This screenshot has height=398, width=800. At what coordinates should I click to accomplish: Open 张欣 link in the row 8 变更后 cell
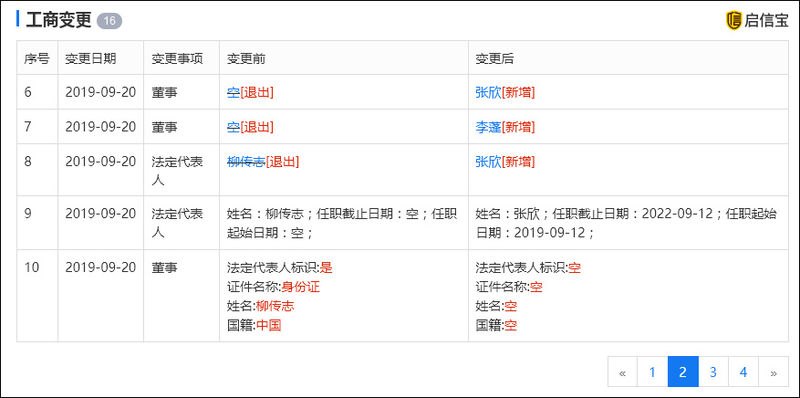click(x=488, y=162)
